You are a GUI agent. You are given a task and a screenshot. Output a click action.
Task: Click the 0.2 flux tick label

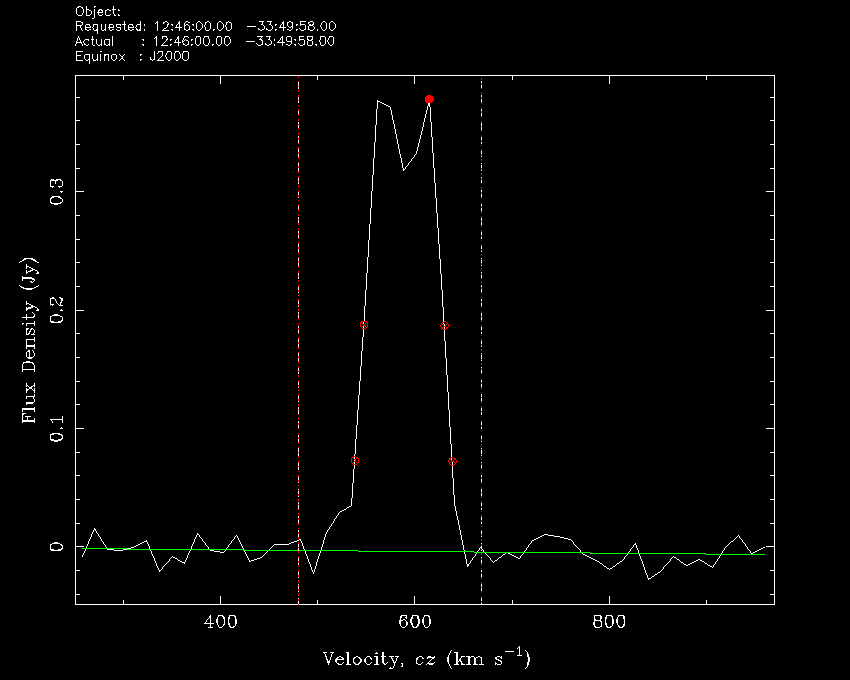click(57, 310)
